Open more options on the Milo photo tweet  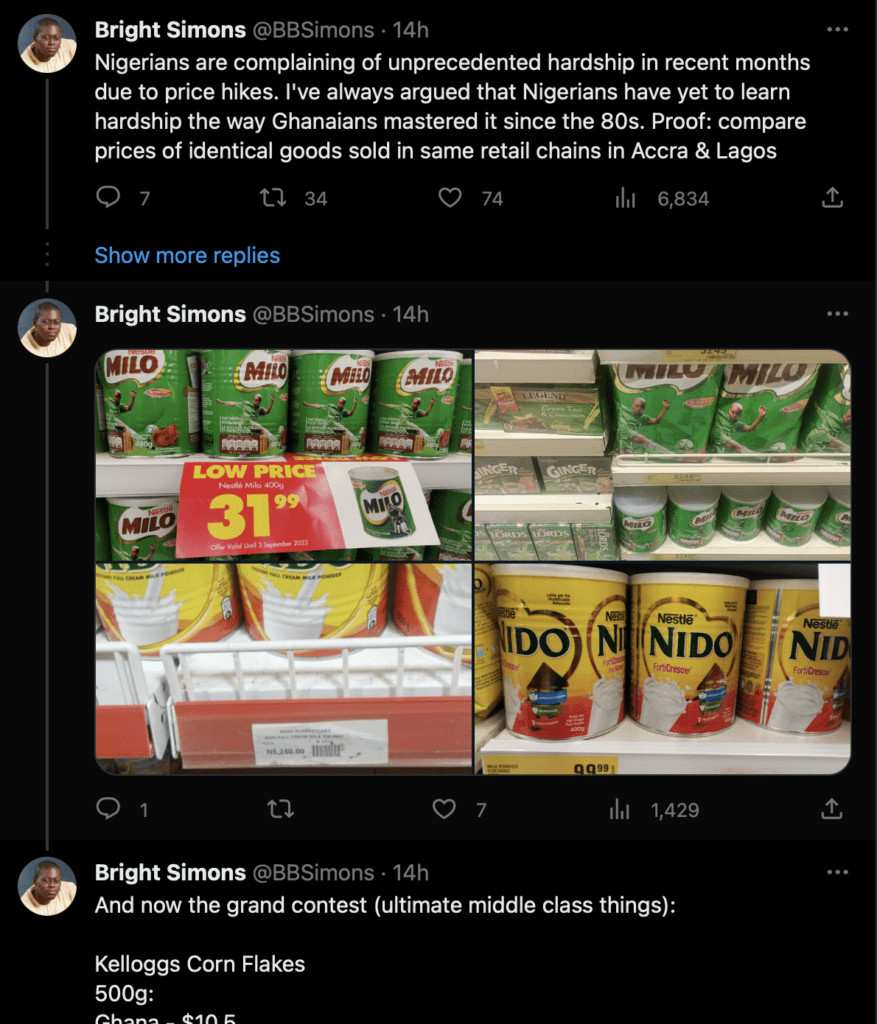[838, 314]
